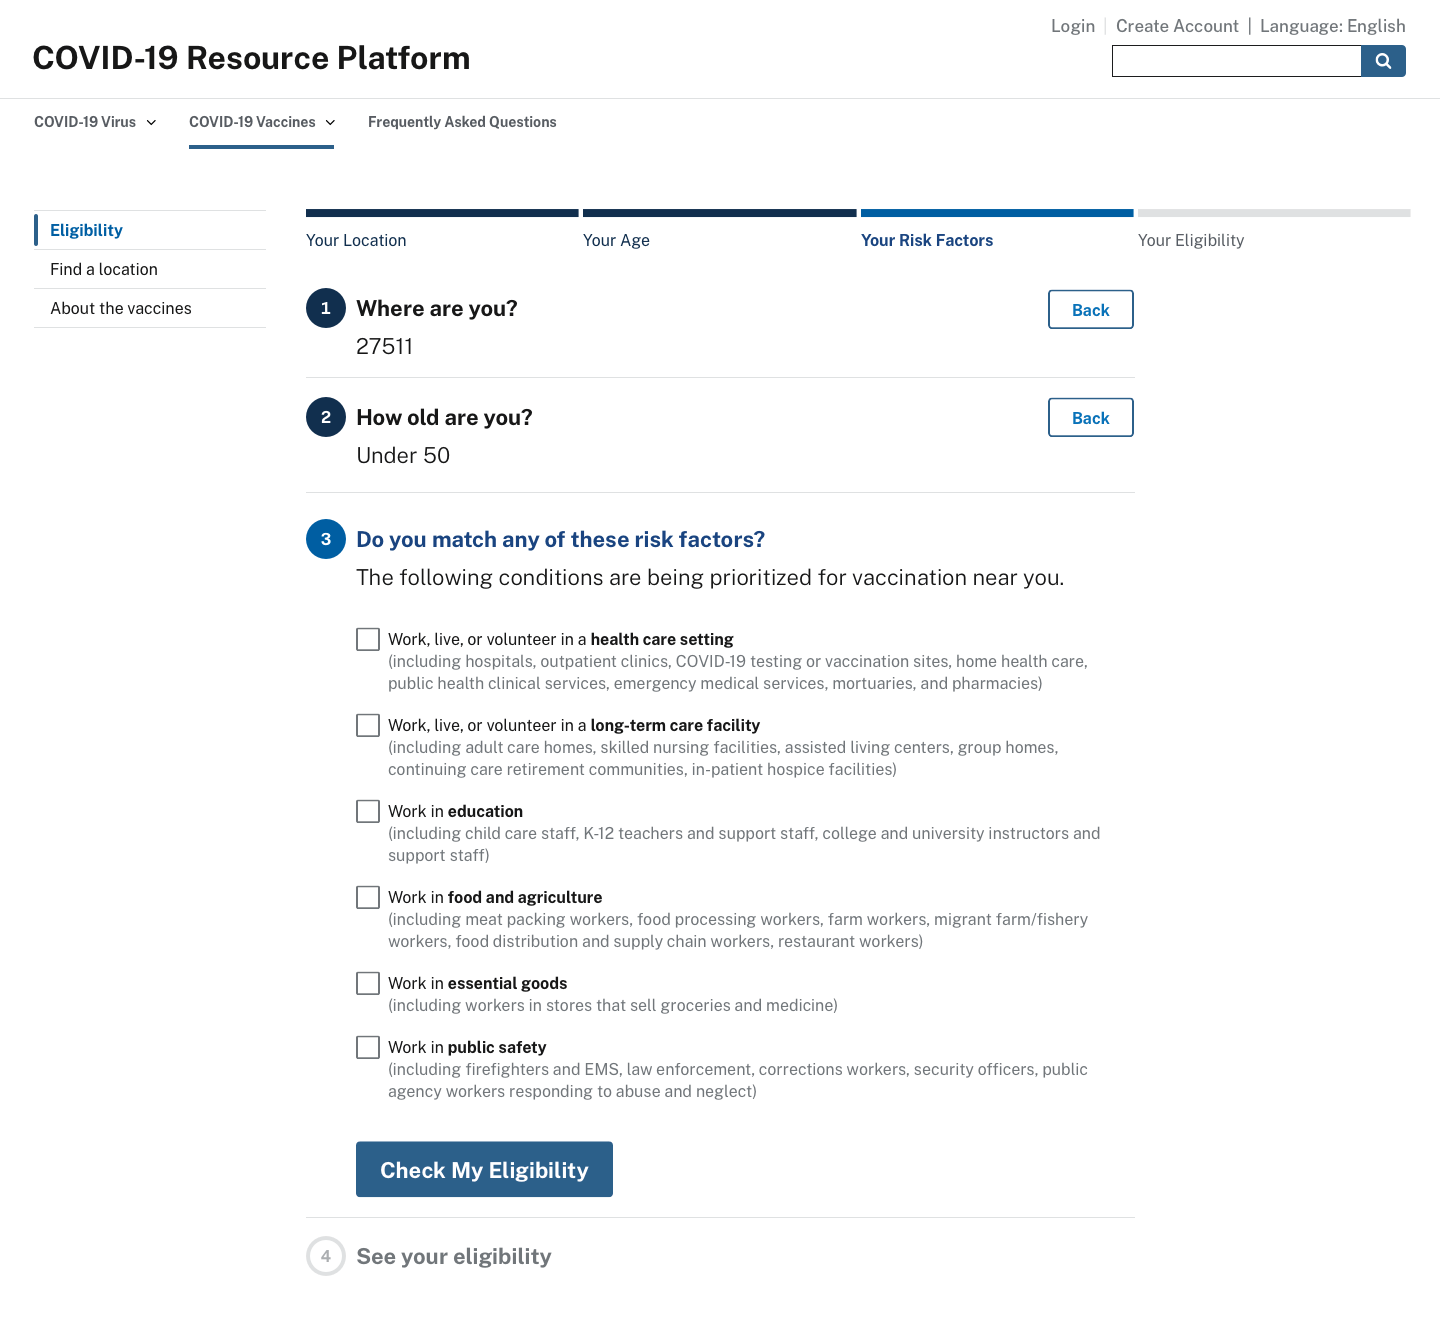Viewport: 1440px width, 1334px height.
Task: Open step 1 circle for Where are you
Action: pos(326,308)
